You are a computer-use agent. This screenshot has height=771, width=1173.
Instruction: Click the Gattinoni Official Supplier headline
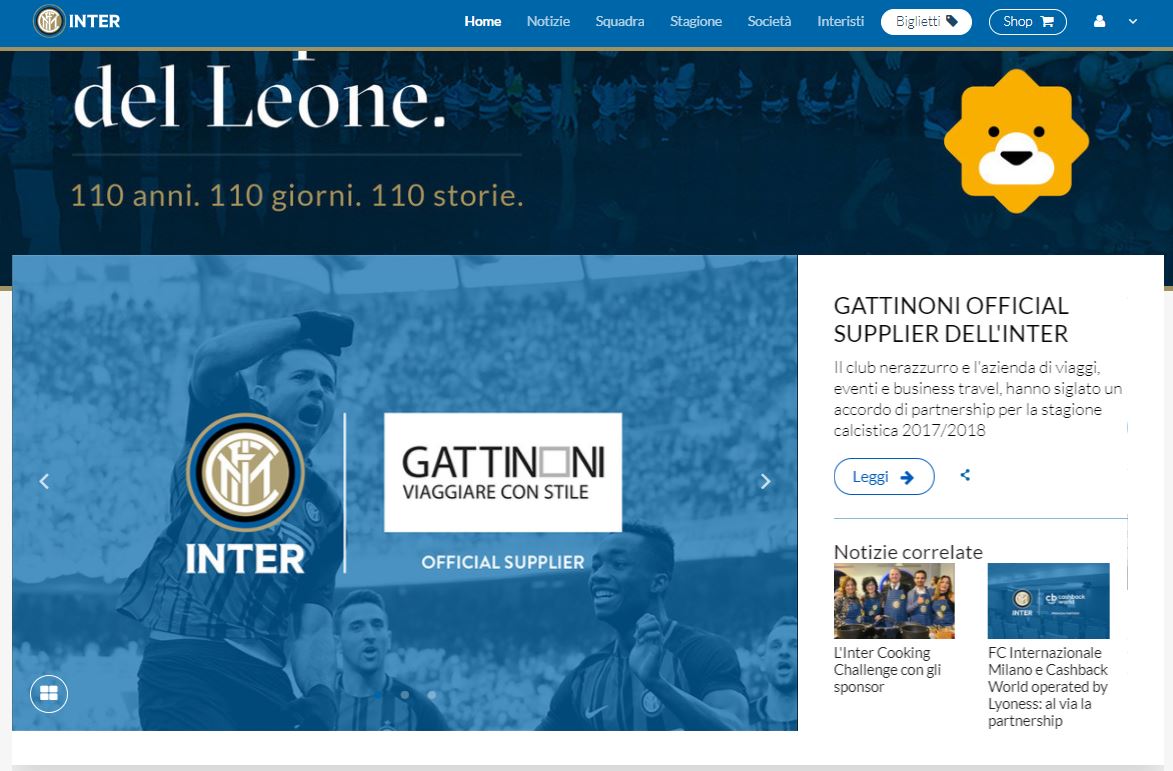pyautogui.click(x=951, y=319)
